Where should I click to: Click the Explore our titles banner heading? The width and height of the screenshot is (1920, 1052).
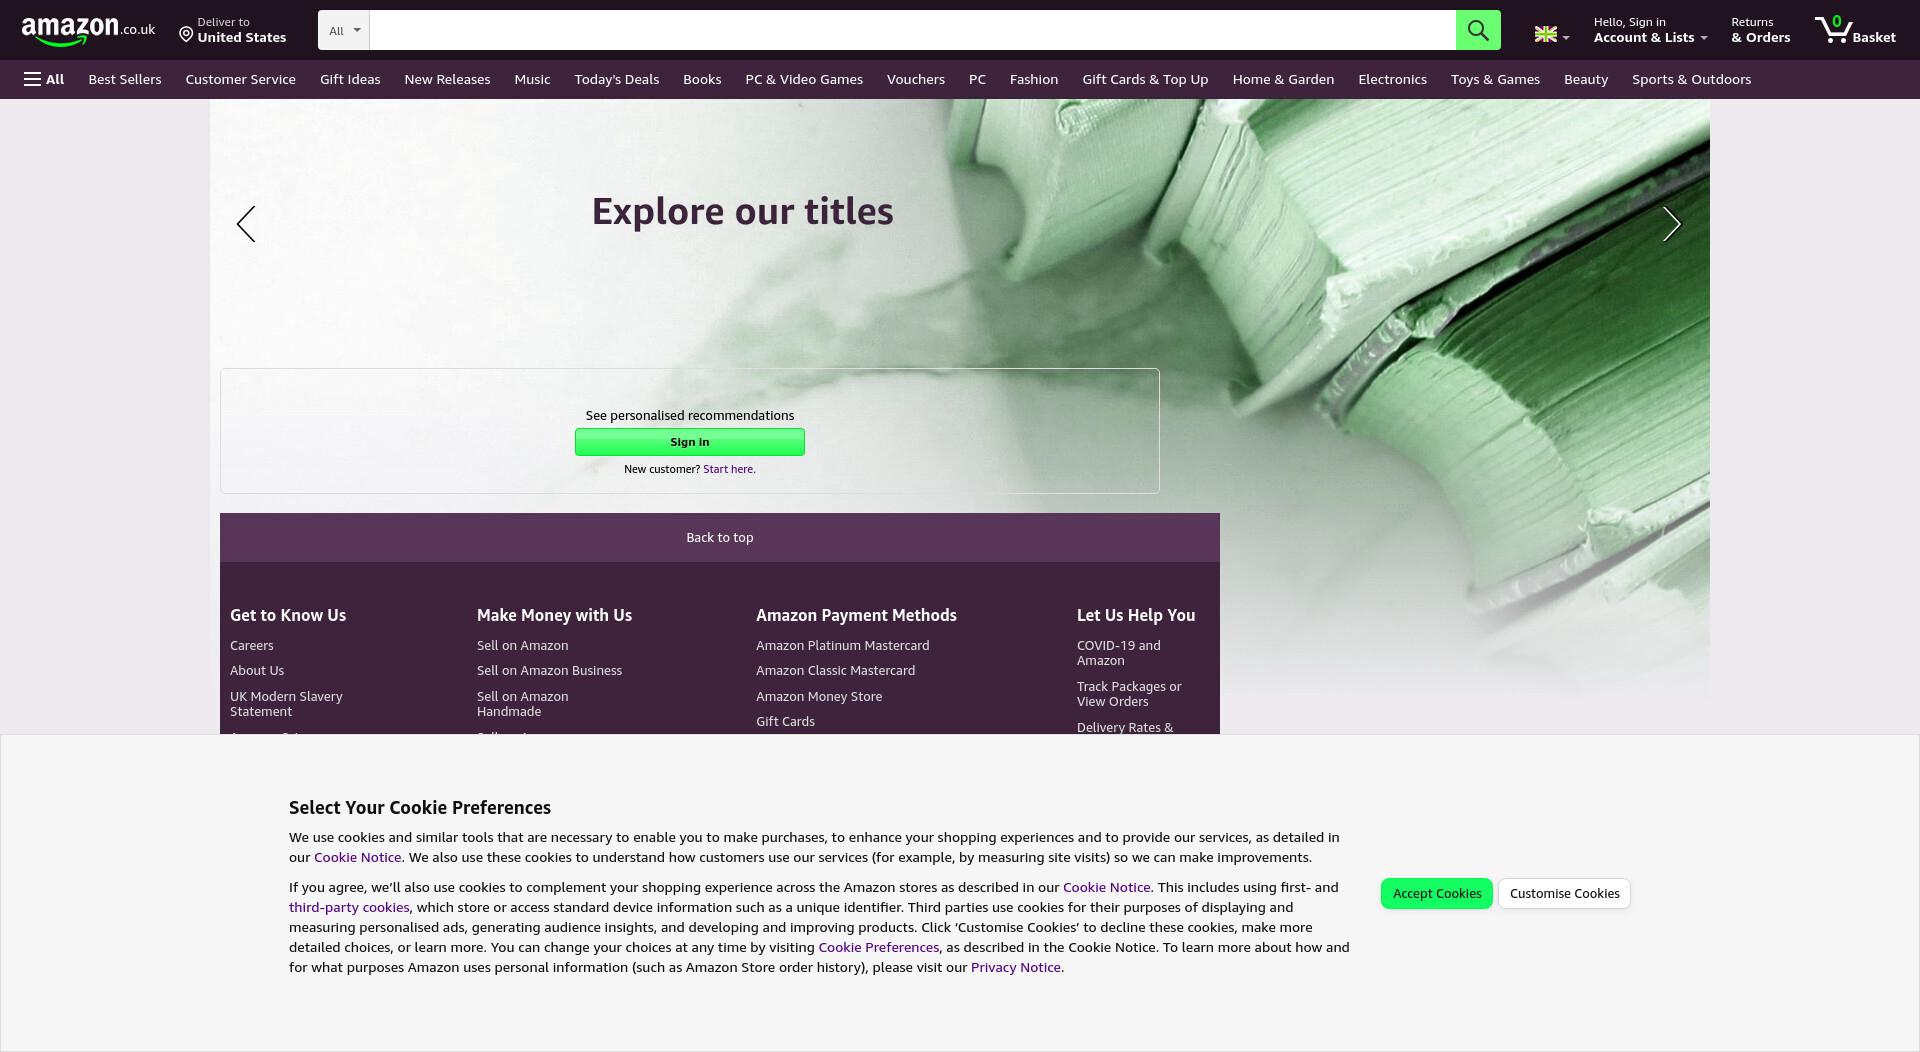pos(742,212)
